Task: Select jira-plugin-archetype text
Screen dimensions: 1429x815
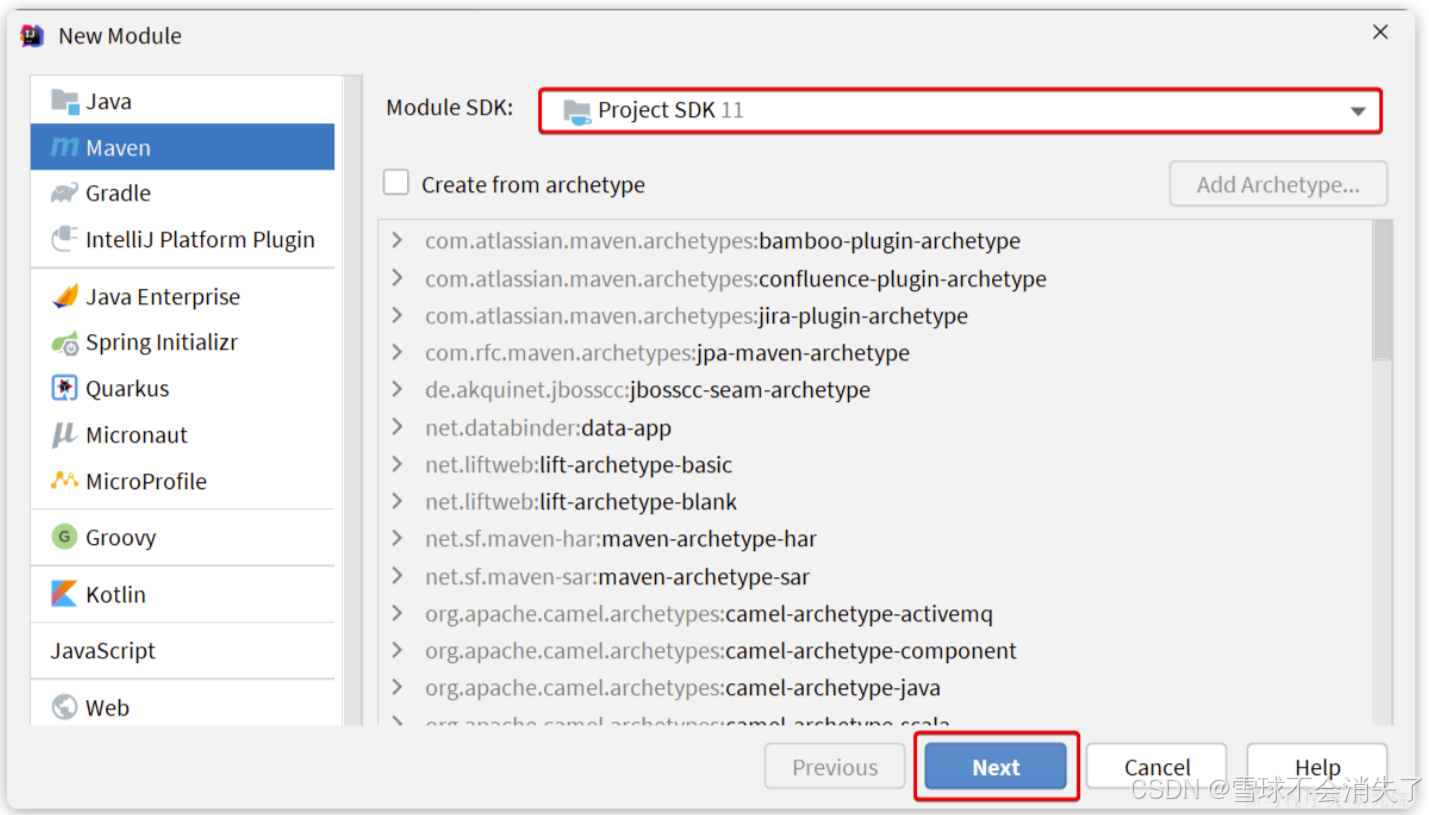Action: pyautogui.click(x=863, y=316)
